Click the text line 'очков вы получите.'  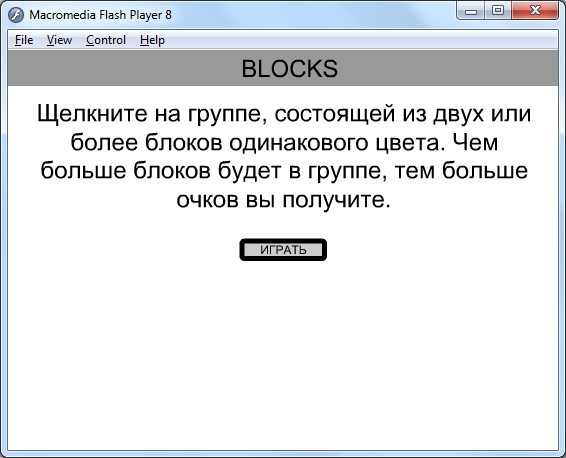(283, 200)
